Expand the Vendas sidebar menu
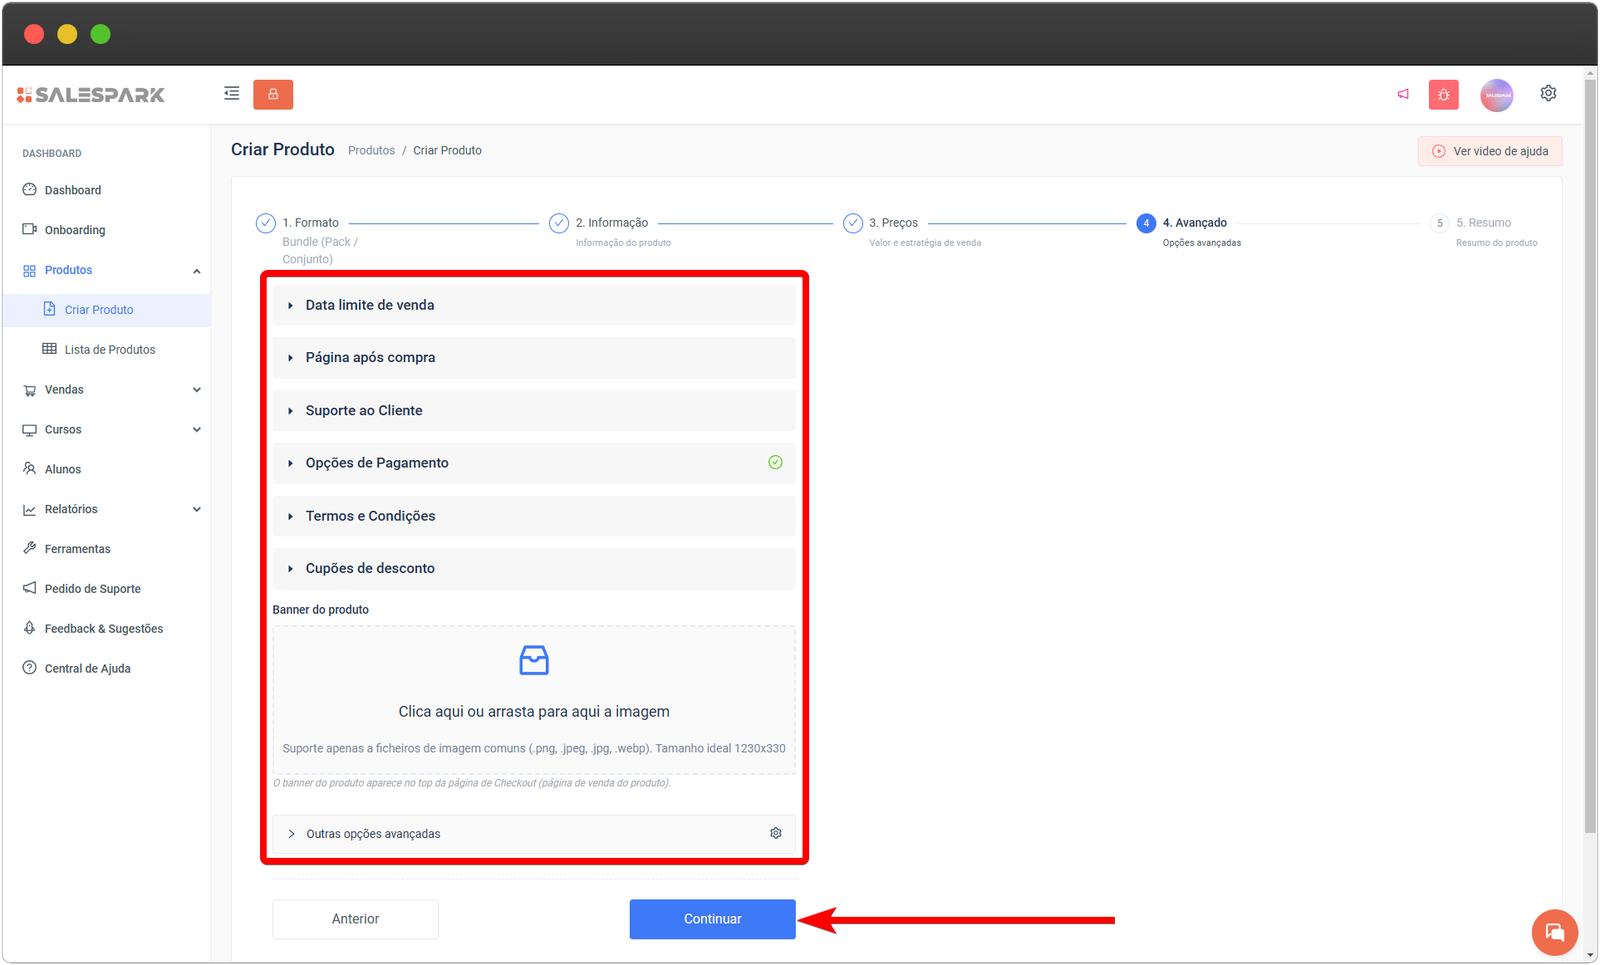This screenshot has height=965, width=1600. [x=64, y=390]
